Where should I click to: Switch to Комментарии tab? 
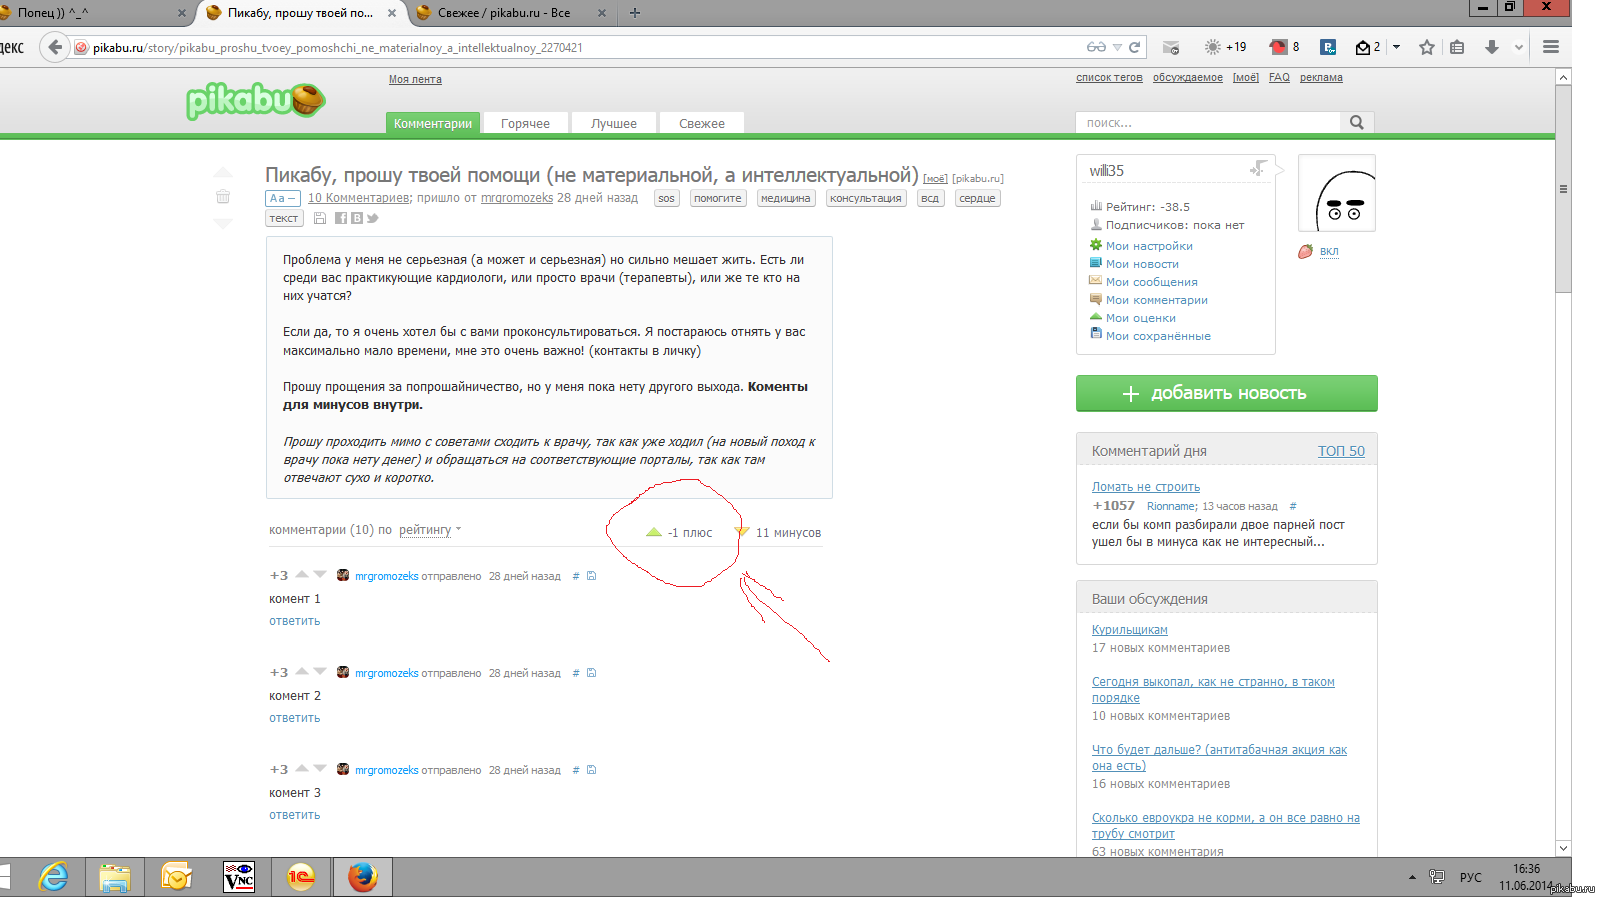coord(433,123)
